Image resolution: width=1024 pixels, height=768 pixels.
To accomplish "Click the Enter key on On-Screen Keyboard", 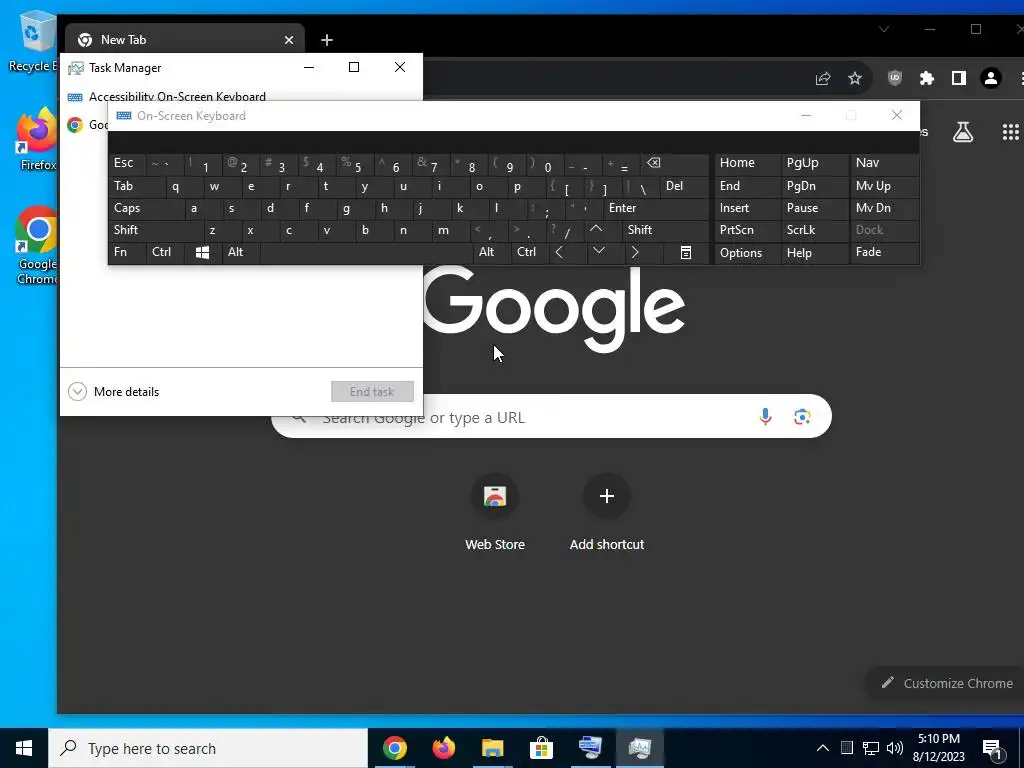I will tap(656, 208).
